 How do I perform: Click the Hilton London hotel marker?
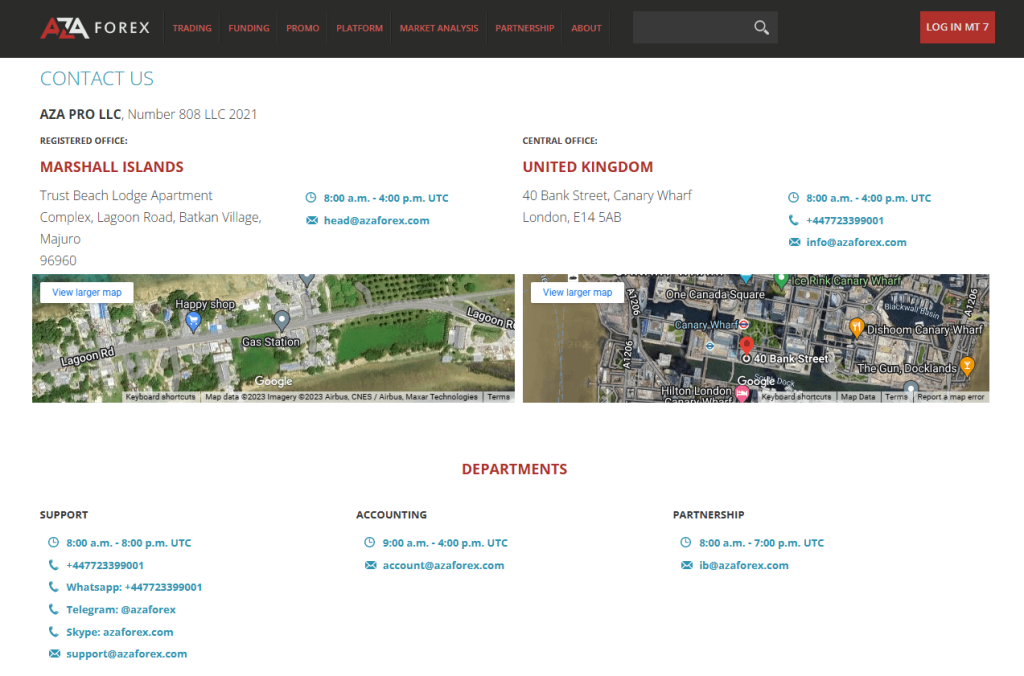742,393
